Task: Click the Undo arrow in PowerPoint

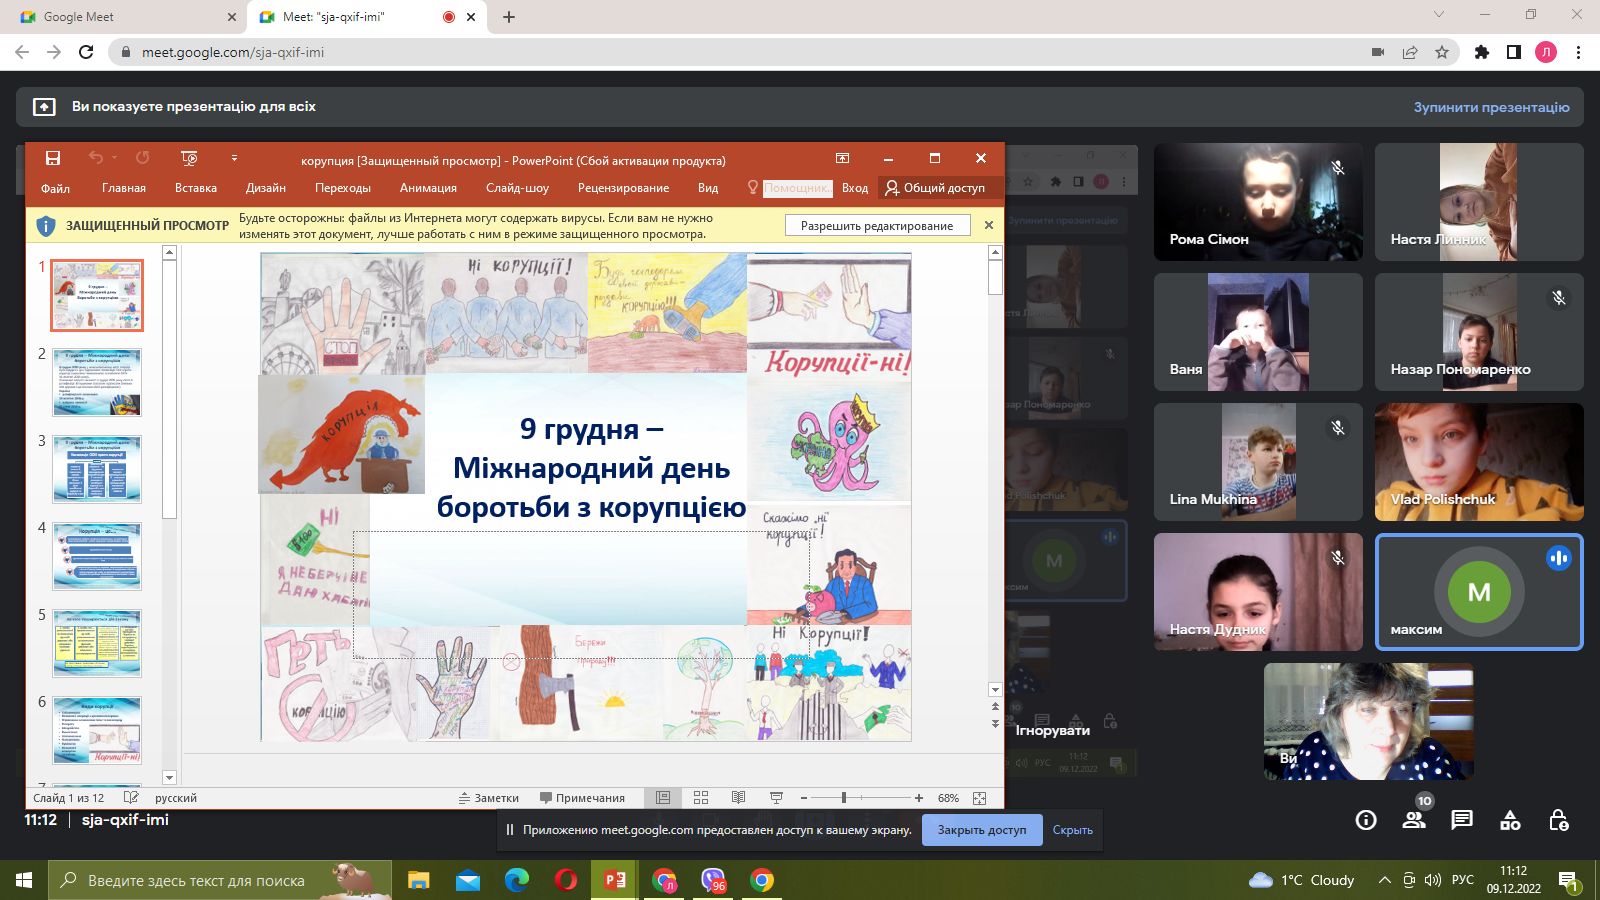Action: [x=96, y=158]
